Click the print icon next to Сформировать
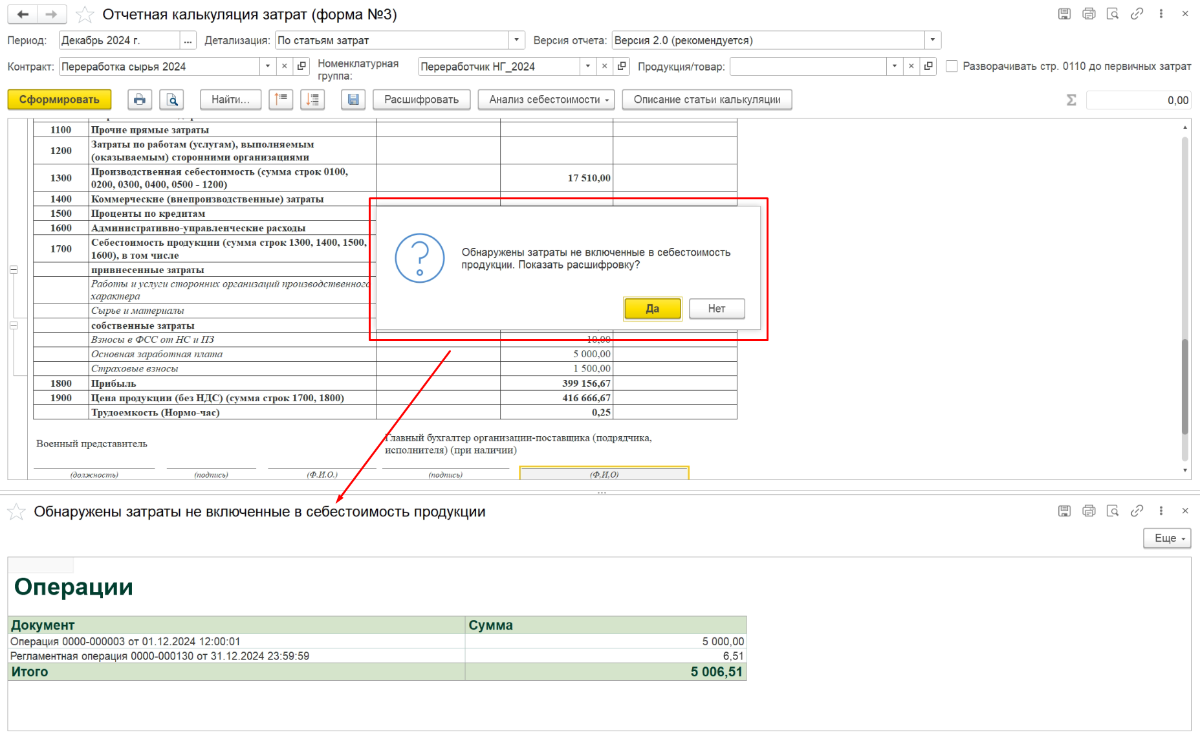The height and width of the screenshot is (739, 1200). [141, 100]
